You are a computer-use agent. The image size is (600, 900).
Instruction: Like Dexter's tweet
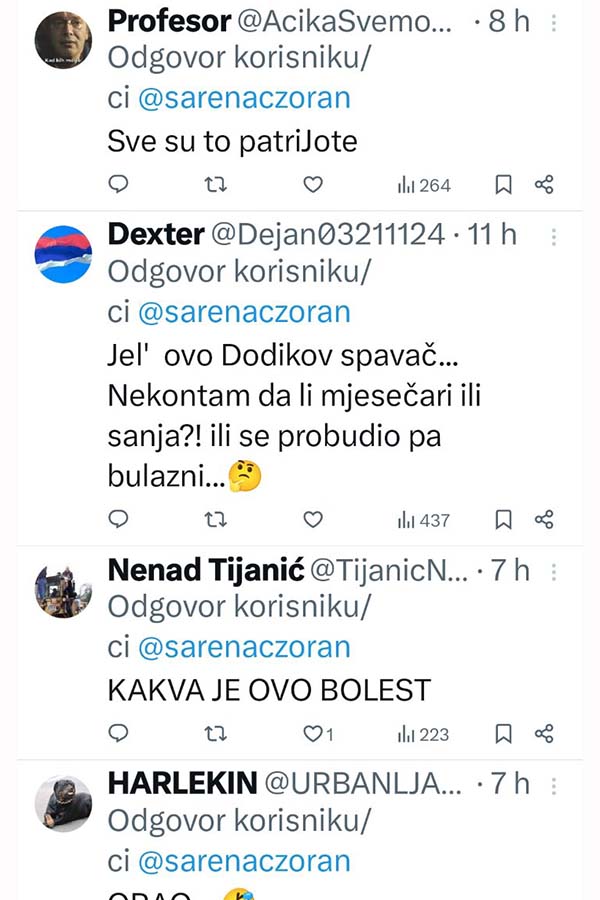(313, 520)
